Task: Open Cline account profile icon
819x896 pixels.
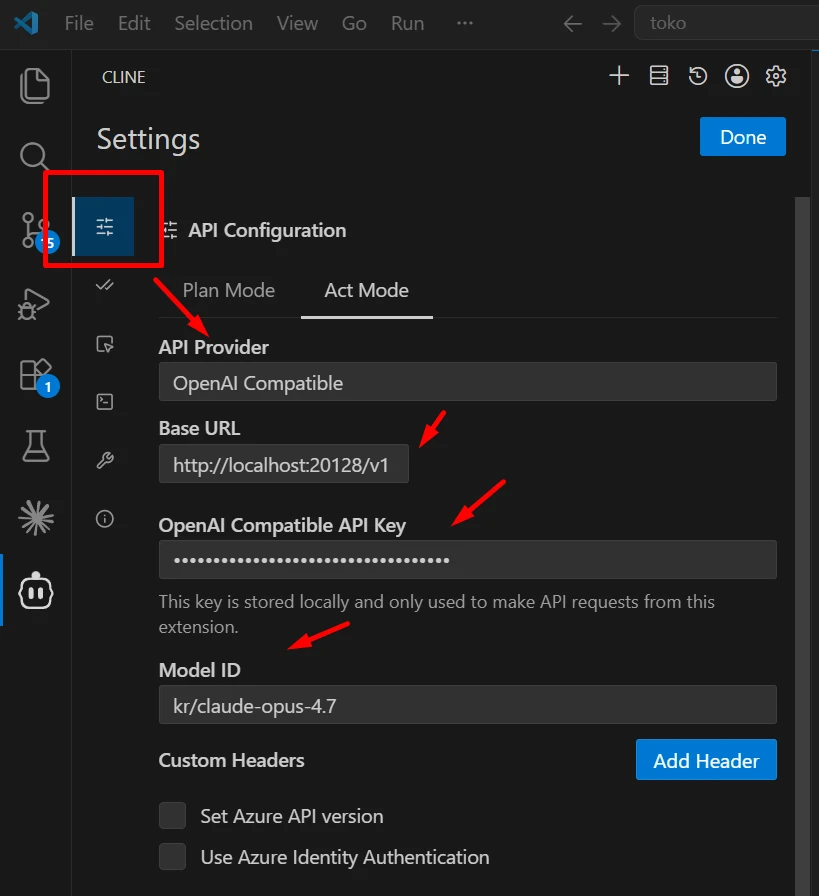Action: (x=737, y=75)
